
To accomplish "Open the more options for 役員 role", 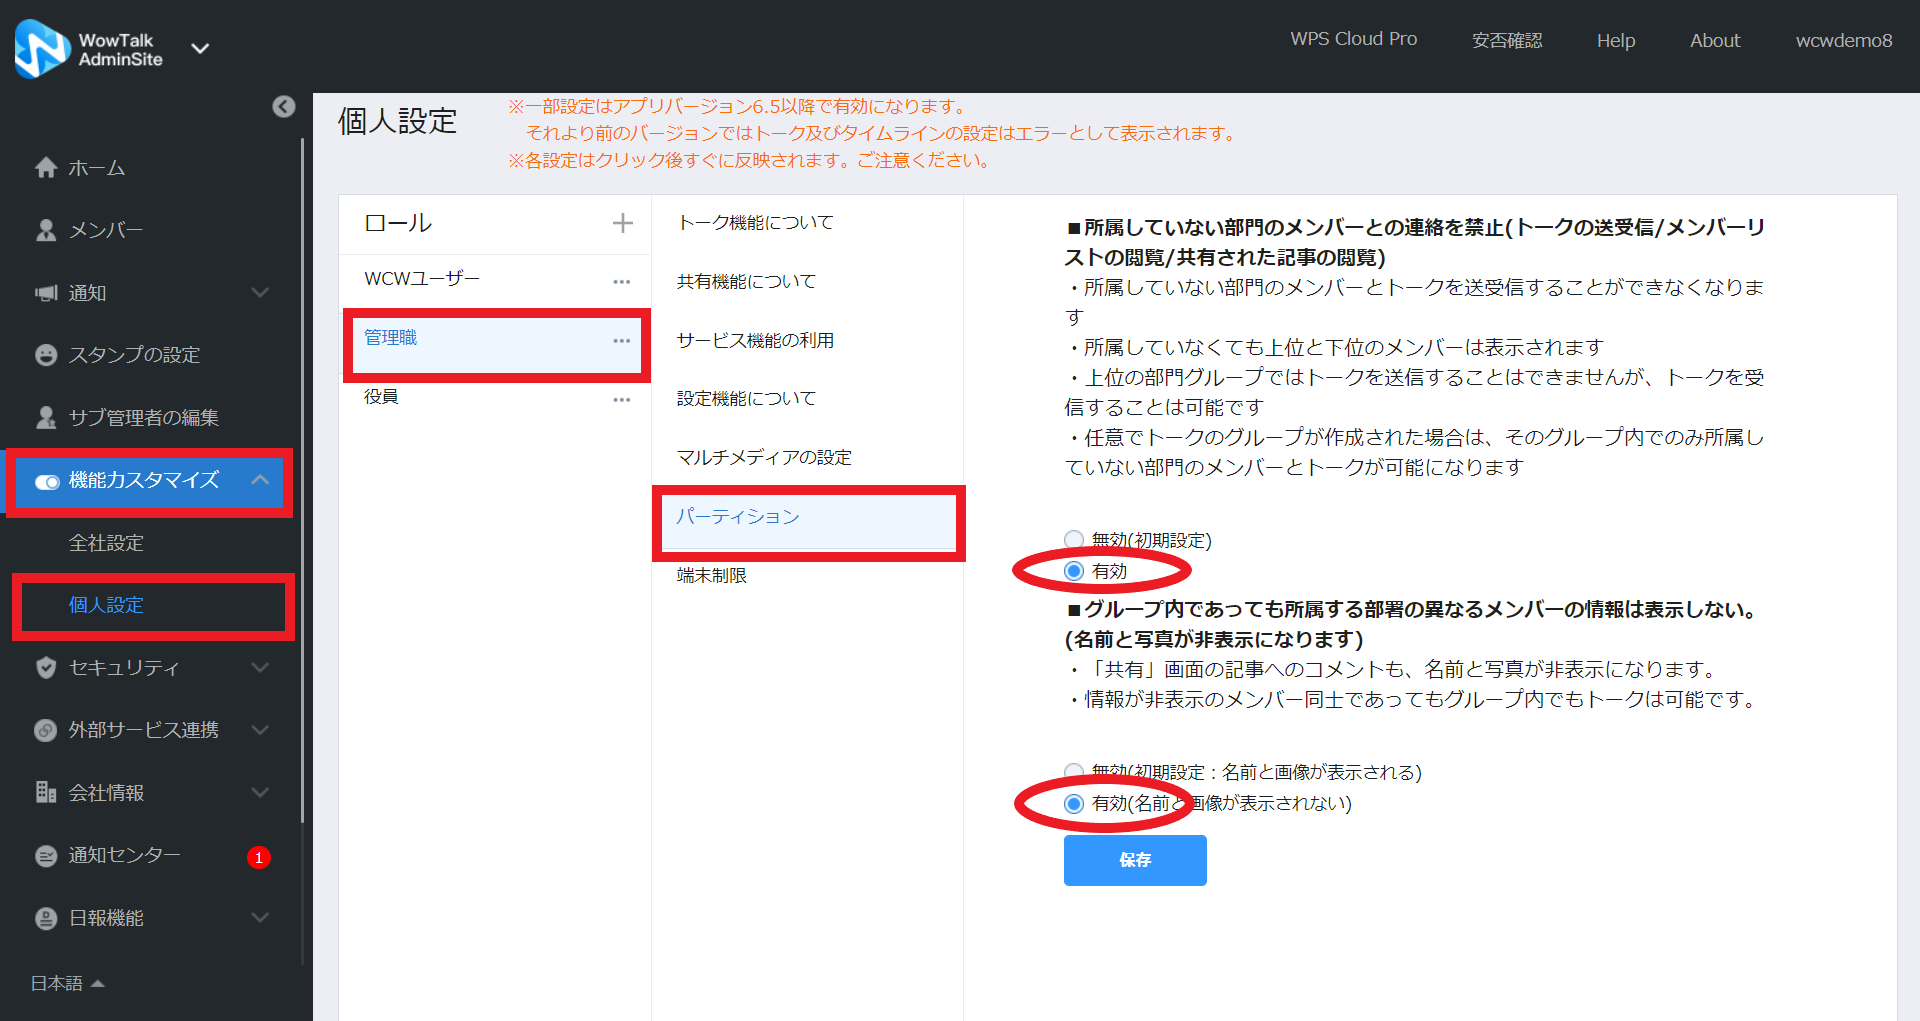I will pyautogui.click(x=622, y=399).
